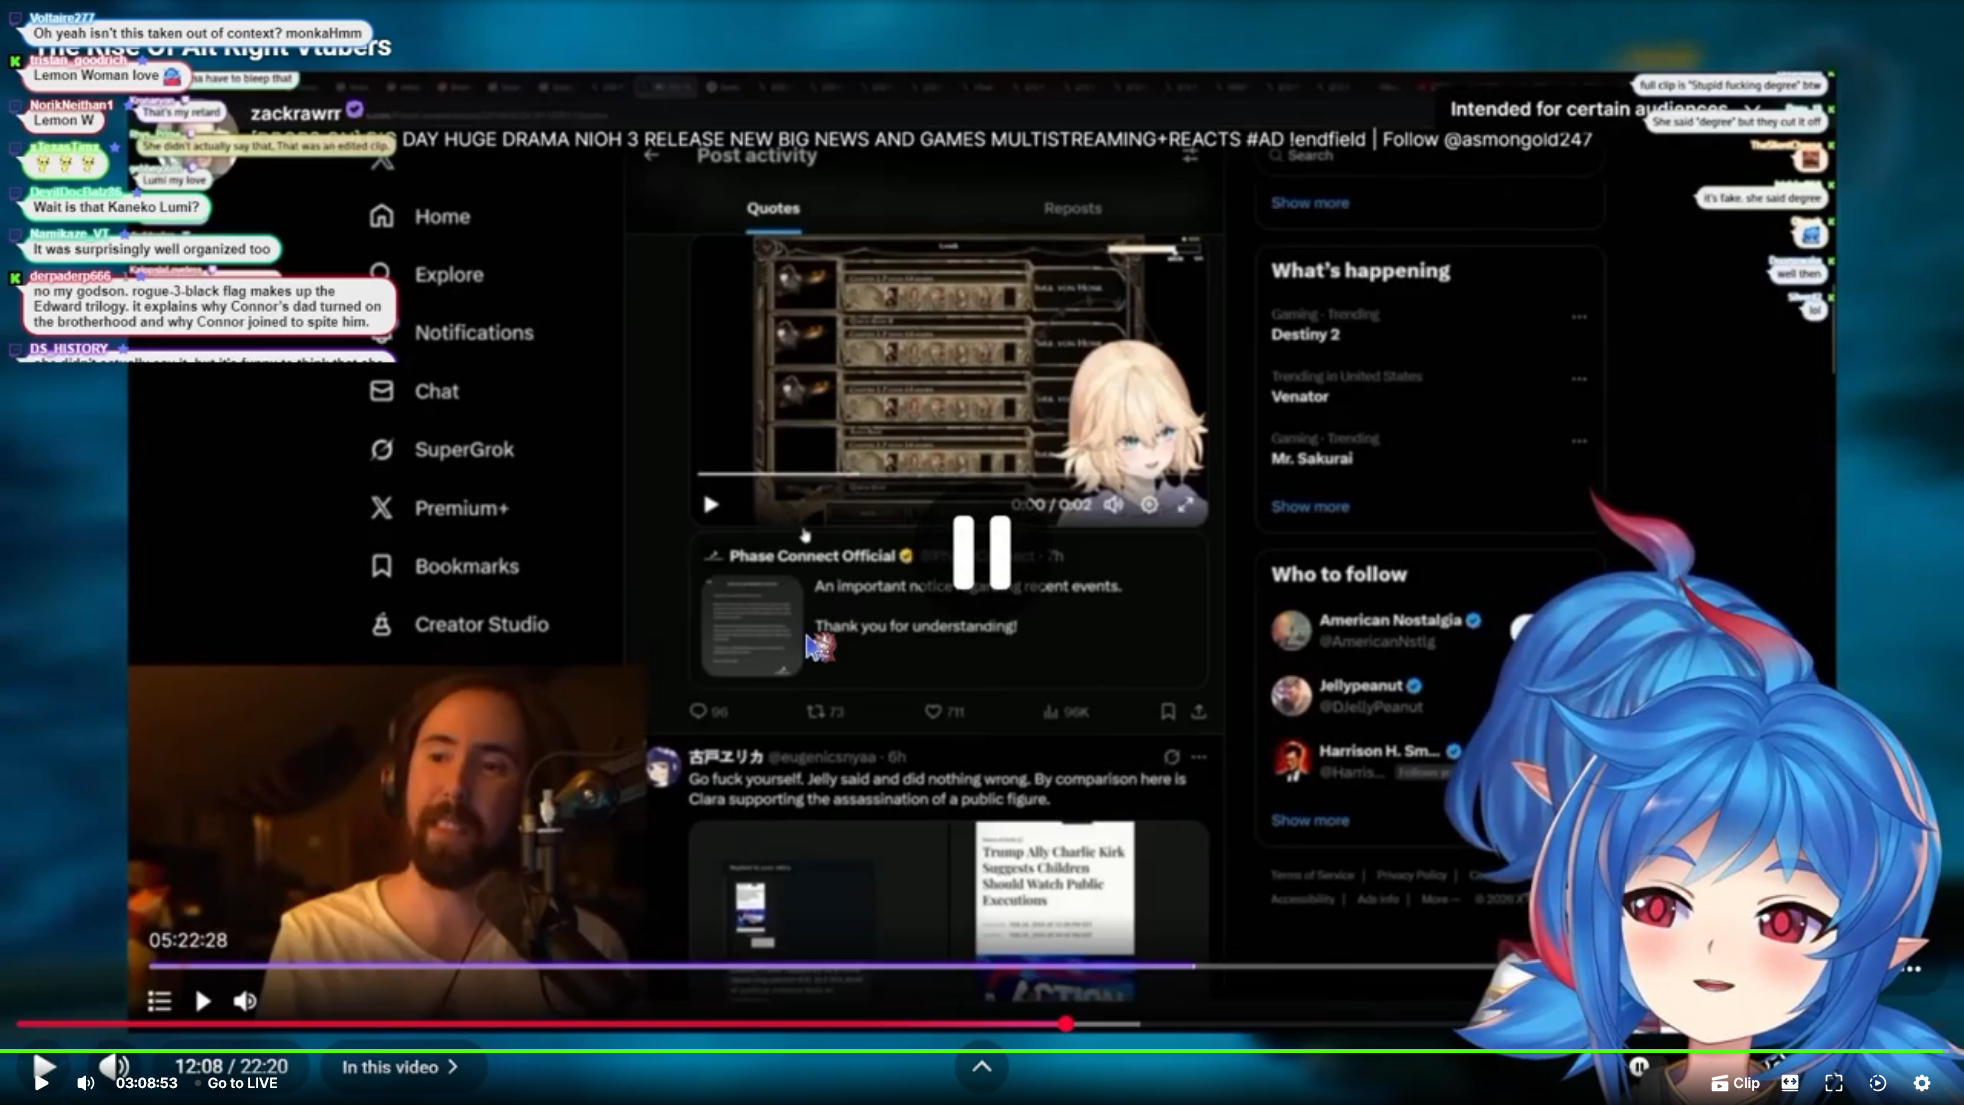This screenshot has height=1105, width=1964.
Task: Open the more menu on 古戸エリカ's tweet
Action: point(1199,757)
